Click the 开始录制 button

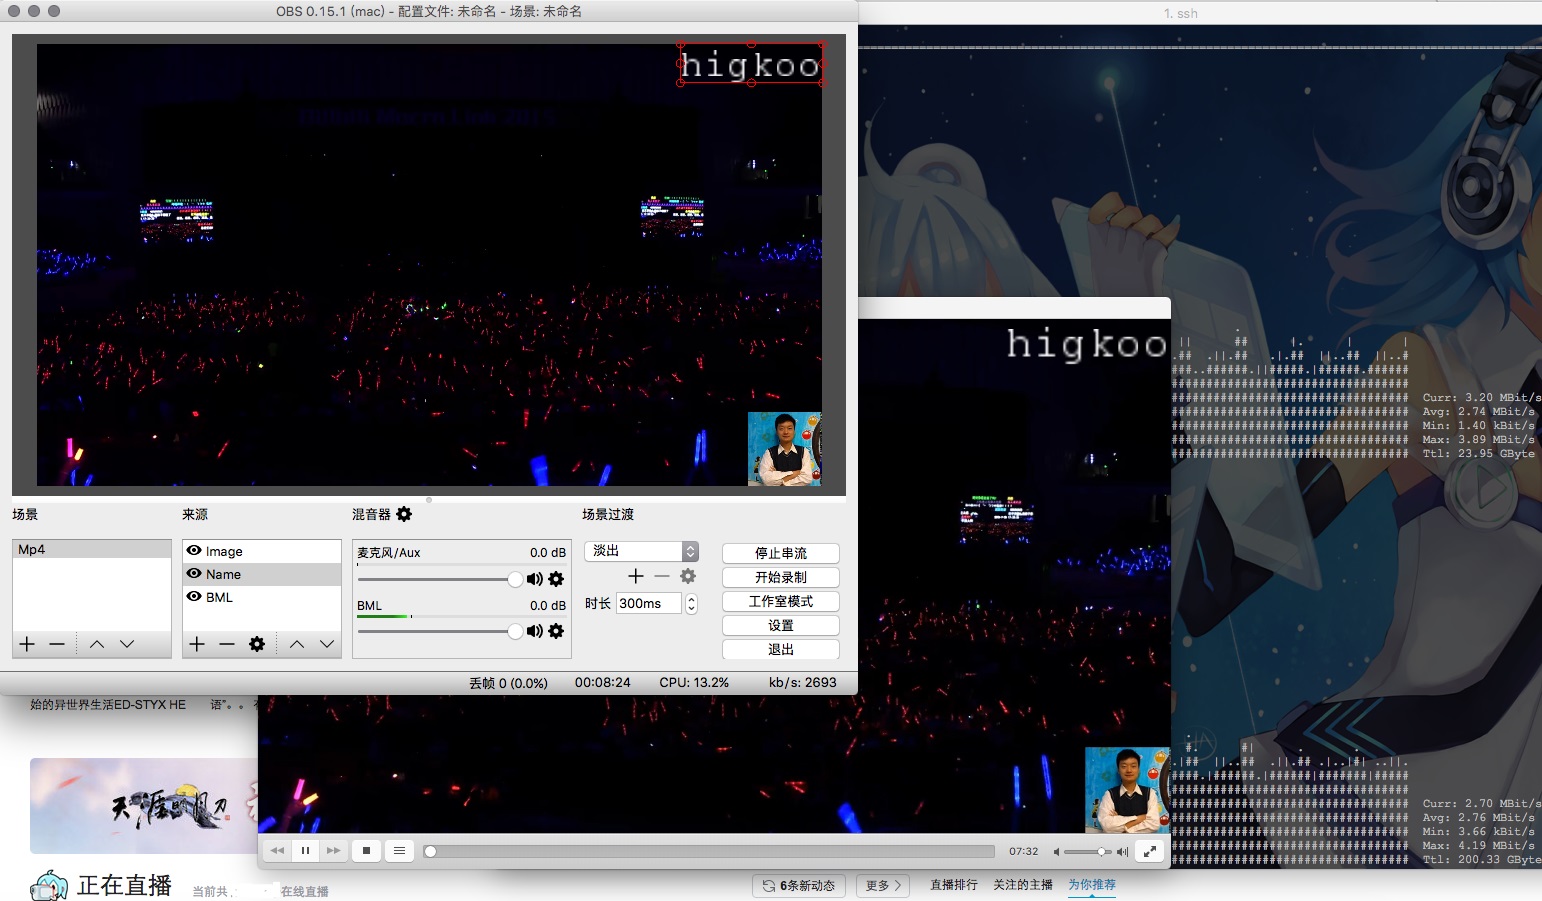coord(781,577)
